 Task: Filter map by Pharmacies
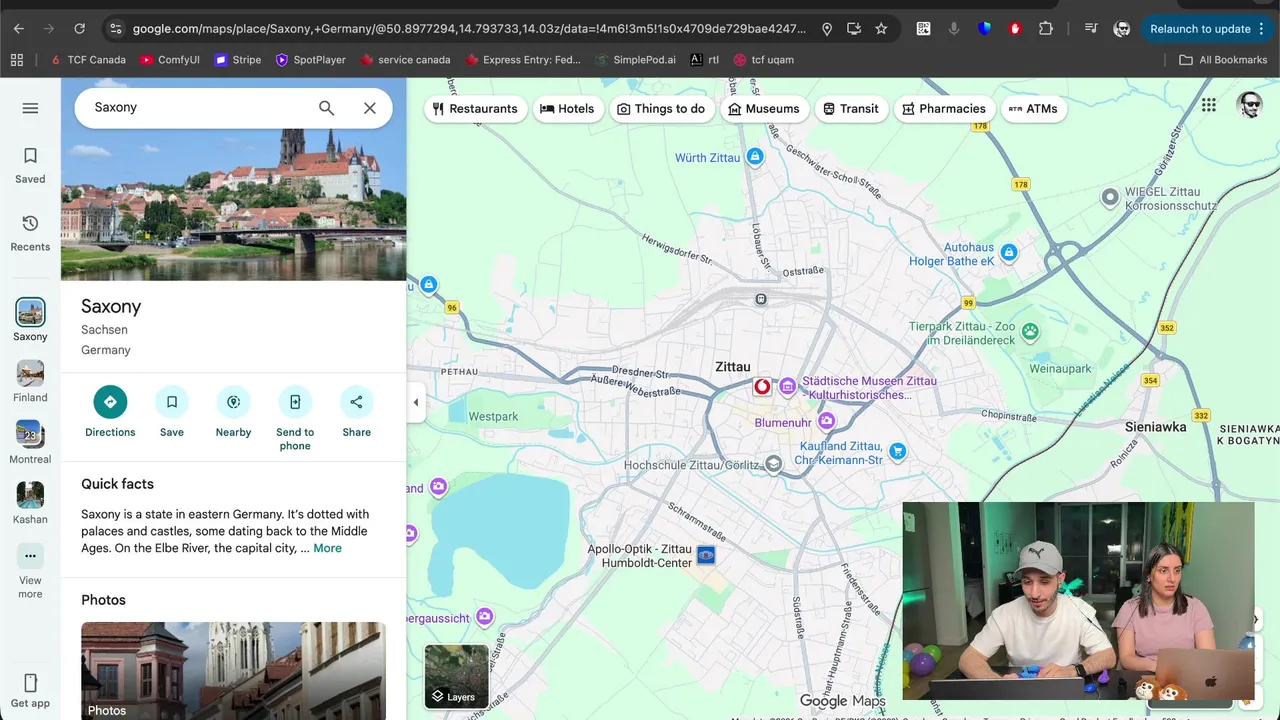pos(944,109)
